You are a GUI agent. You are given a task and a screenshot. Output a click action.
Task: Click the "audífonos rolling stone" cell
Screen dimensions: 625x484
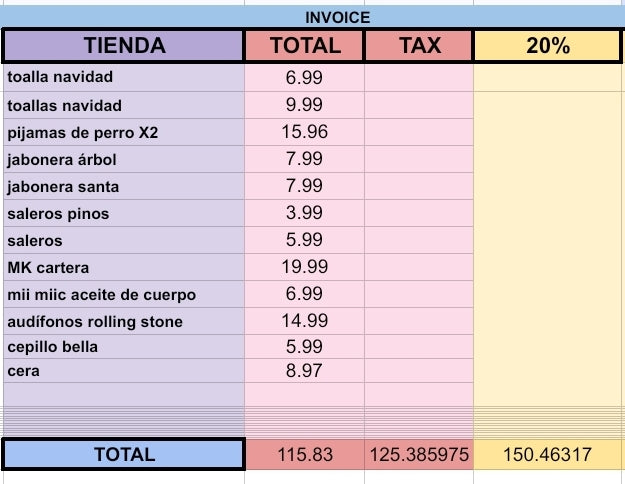click(124, 322)
